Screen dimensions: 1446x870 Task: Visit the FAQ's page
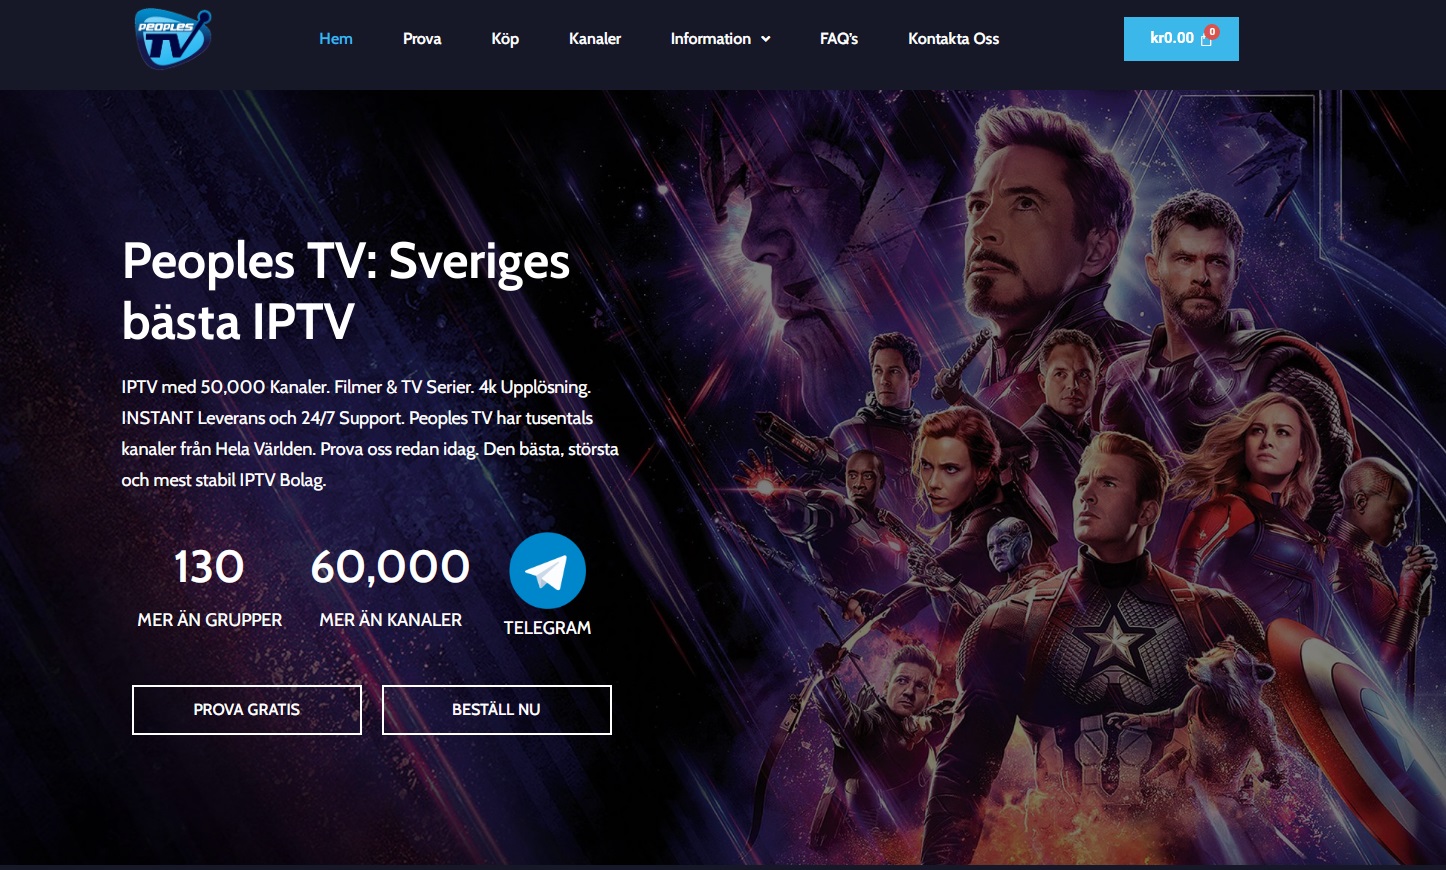pos(839,39)
